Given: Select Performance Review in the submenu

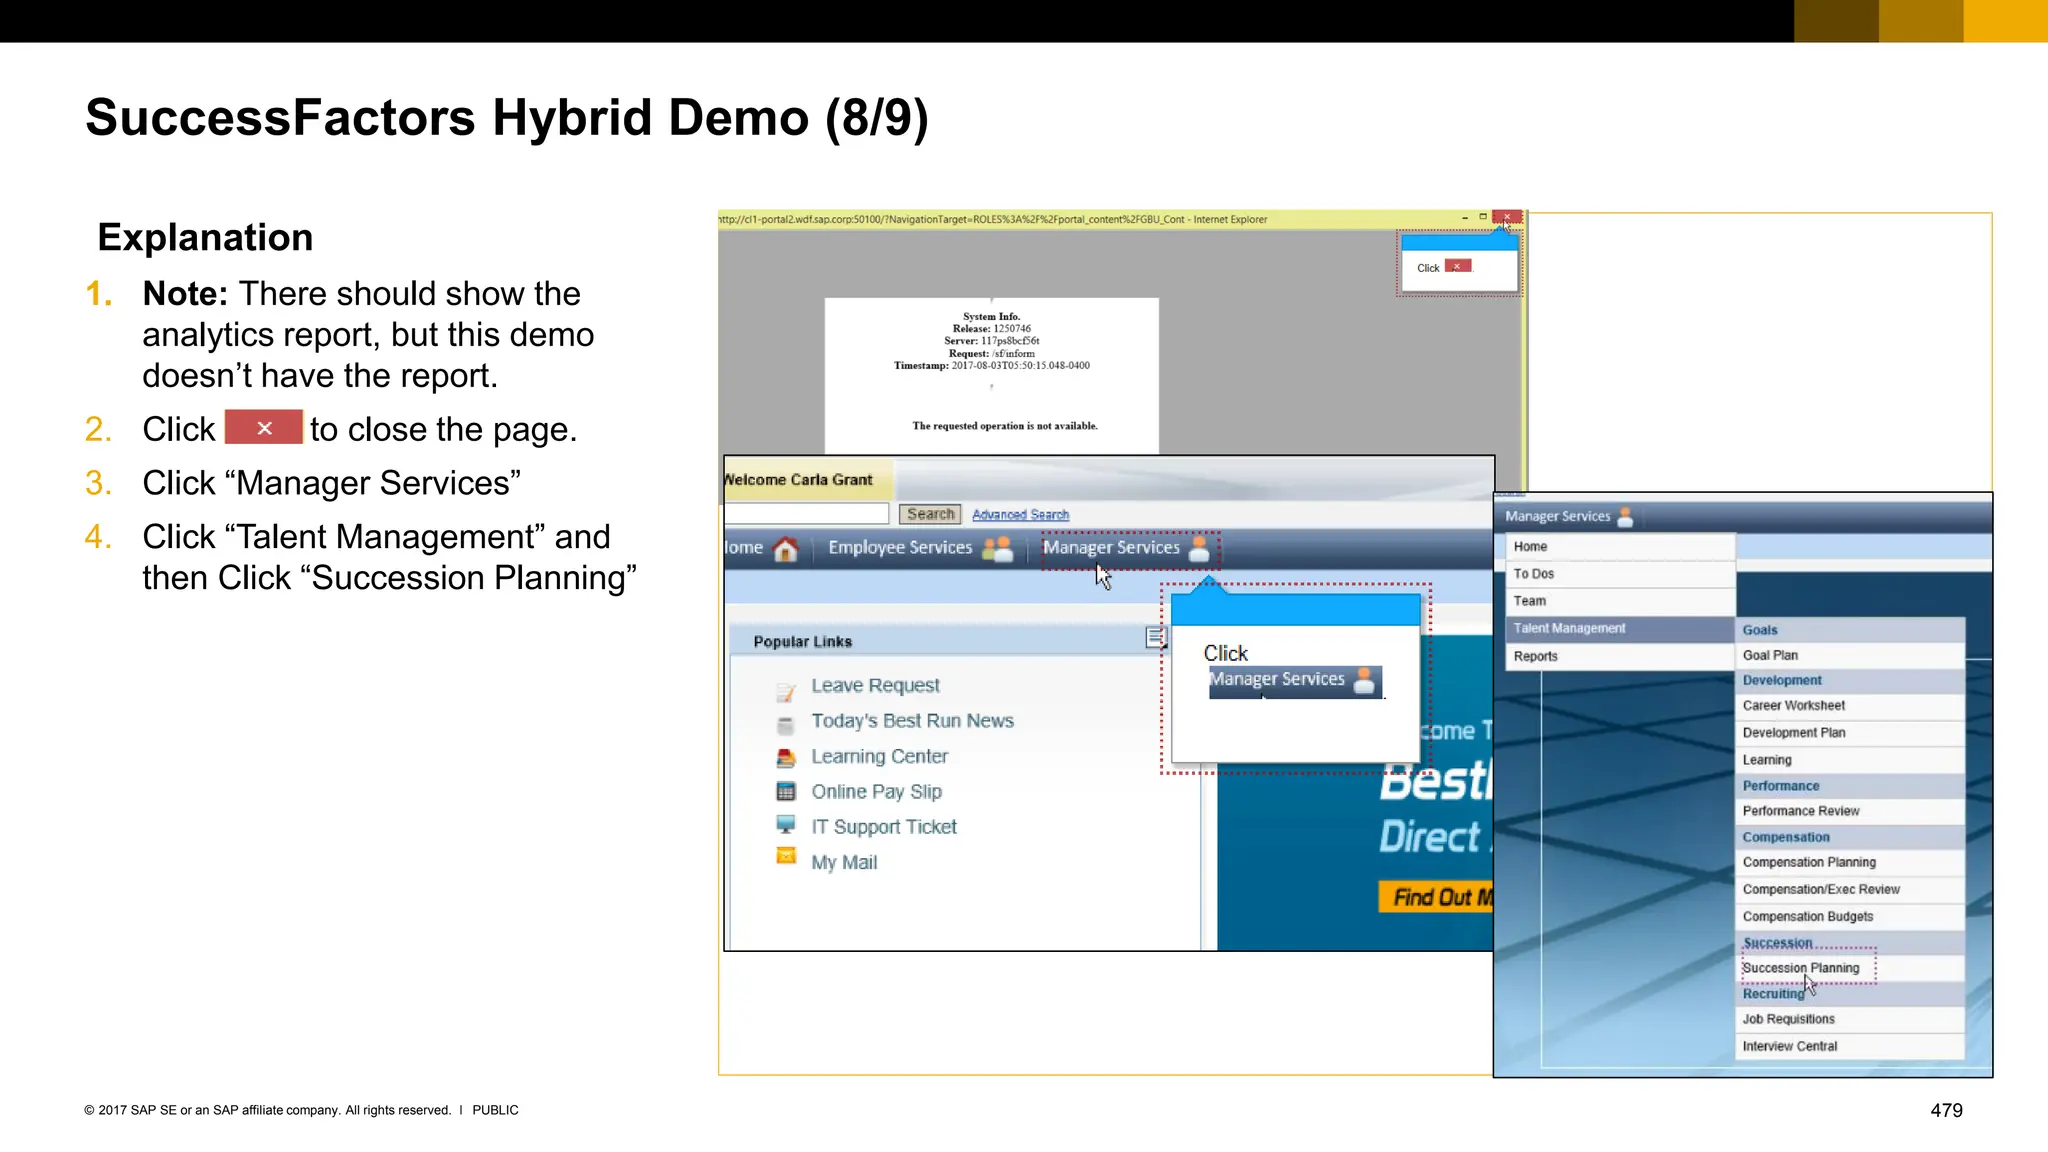Looking at the screenshot, I should tap(1850, 811).
